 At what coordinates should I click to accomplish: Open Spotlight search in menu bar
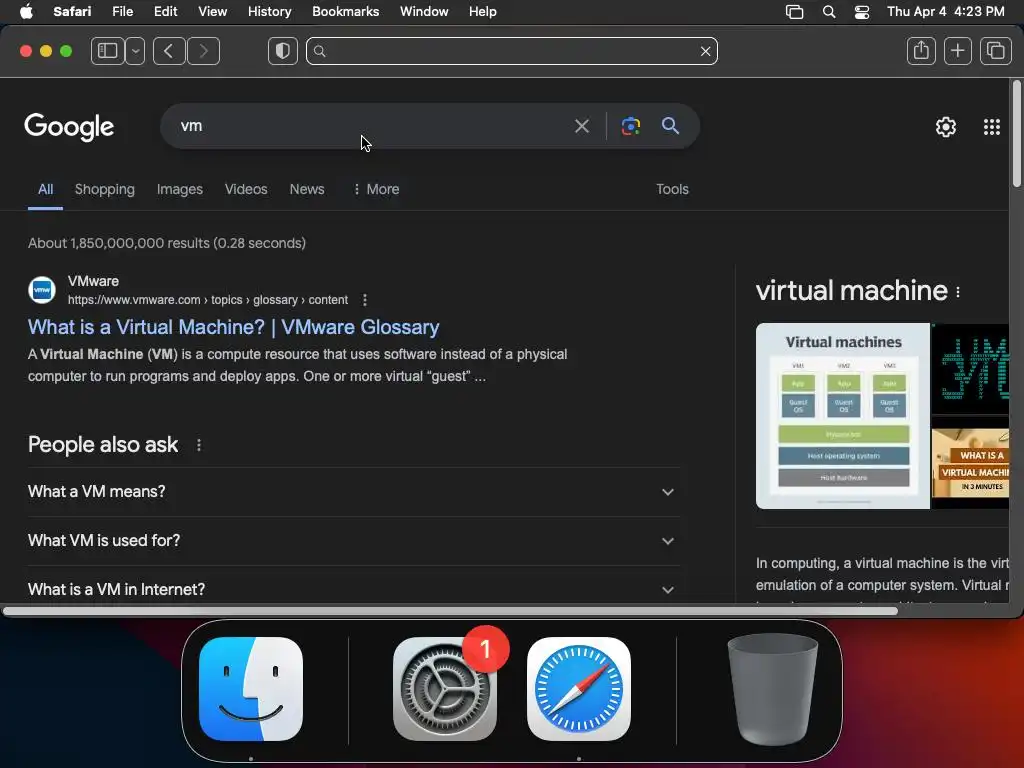coord(829,12)
